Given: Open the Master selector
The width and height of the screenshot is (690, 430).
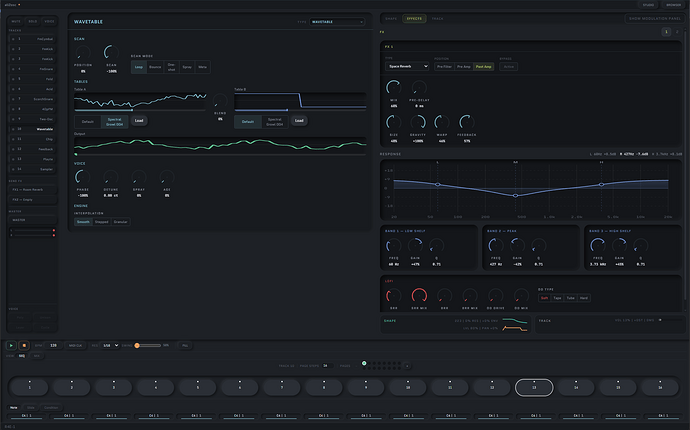Looking at the screenshot, I should 32,220.
